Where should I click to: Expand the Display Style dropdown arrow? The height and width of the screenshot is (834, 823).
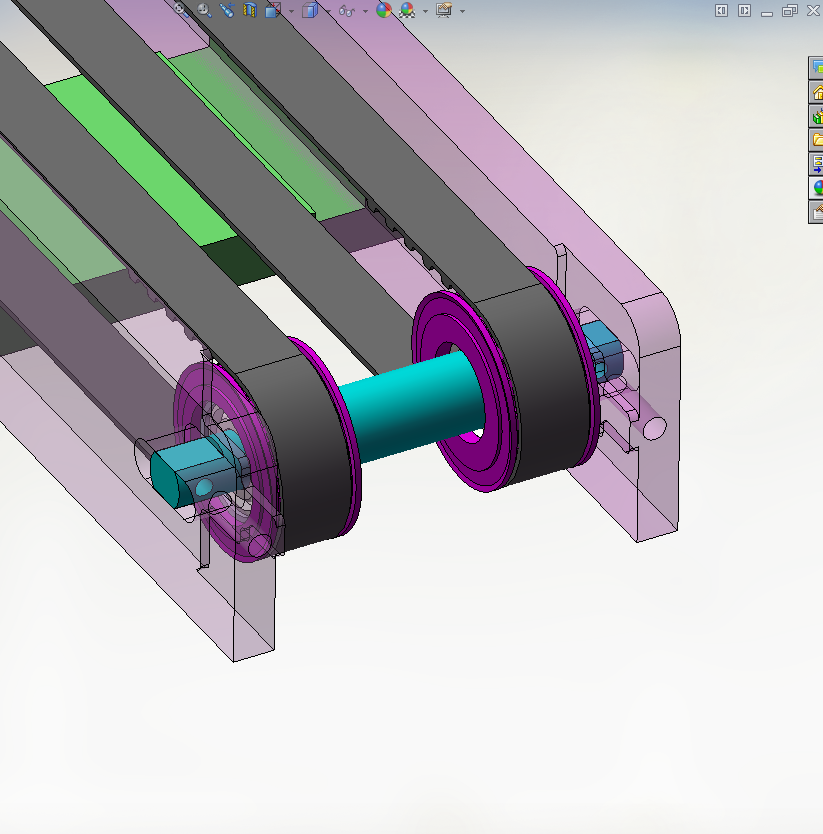pos(328,11)
